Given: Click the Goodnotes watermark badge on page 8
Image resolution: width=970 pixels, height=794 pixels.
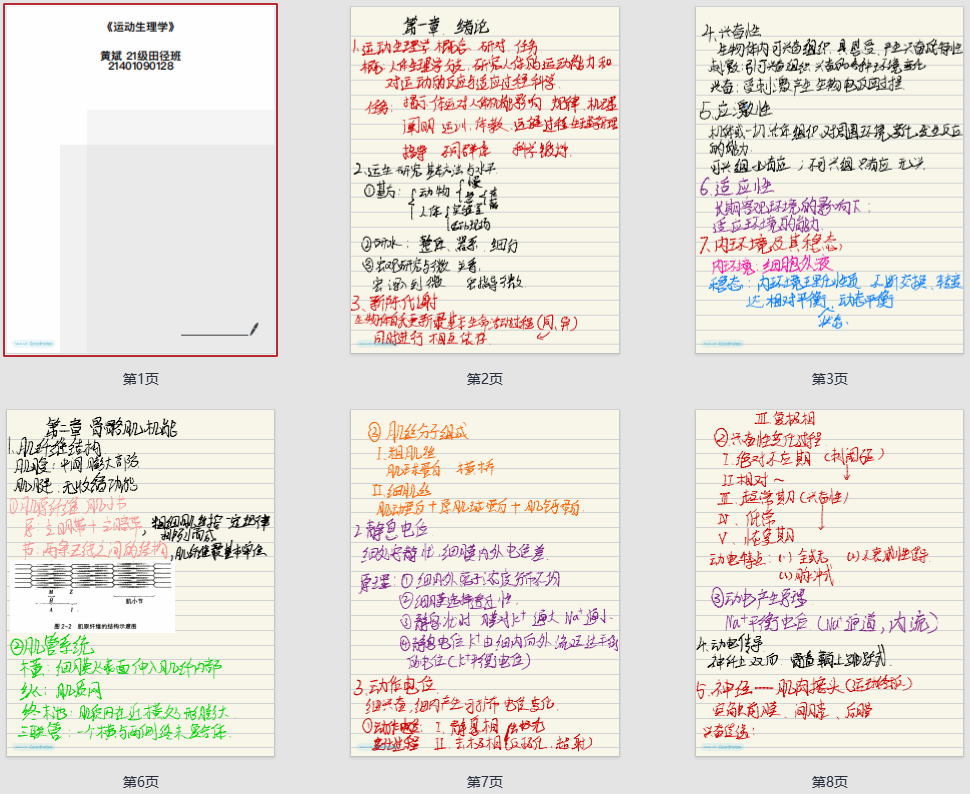Looking at the screenshot, I should [724, 746].
